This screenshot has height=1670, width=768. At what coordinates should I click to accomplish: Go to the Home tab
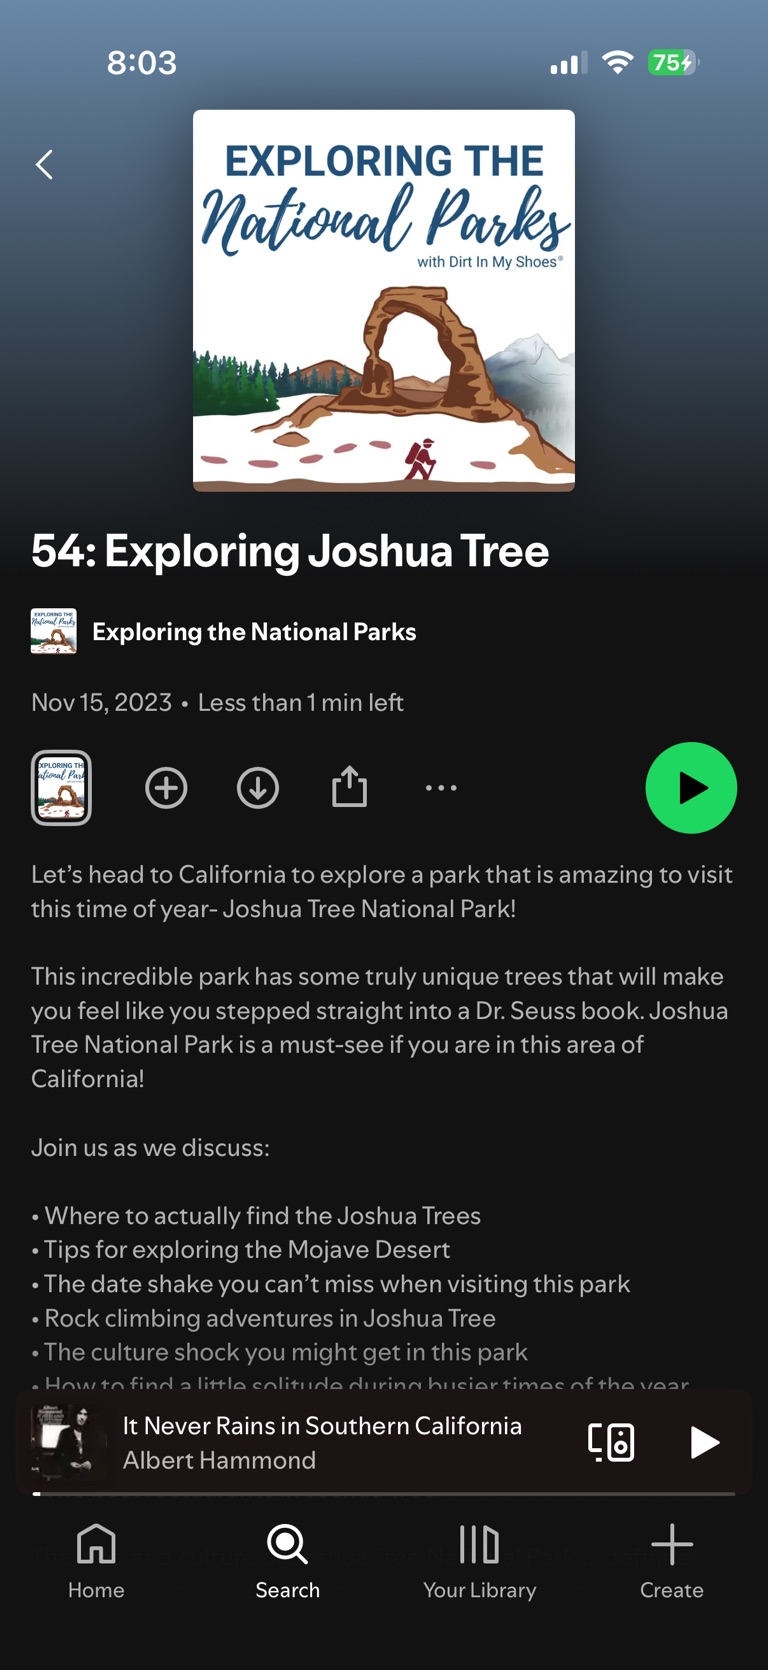(96, 1562)
